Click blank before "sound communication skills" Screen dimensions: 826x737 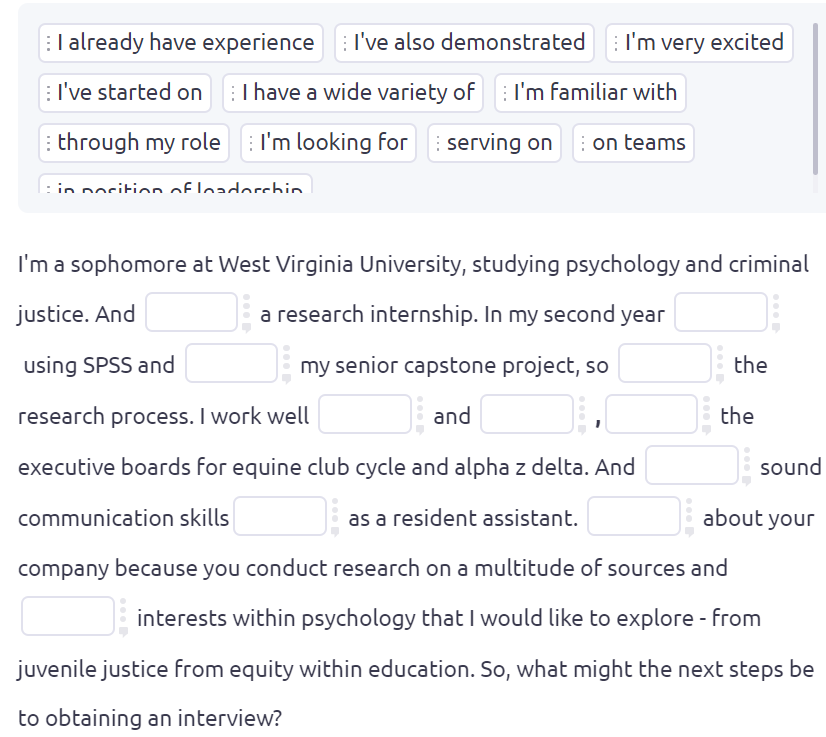click(x=691, y=466)
